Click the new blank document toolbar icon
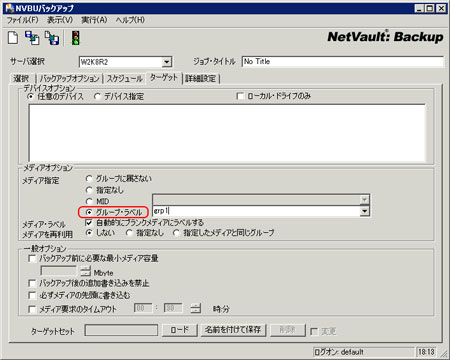Image resolution: width=450 pixels, height=360 pixels. (13, 38)
